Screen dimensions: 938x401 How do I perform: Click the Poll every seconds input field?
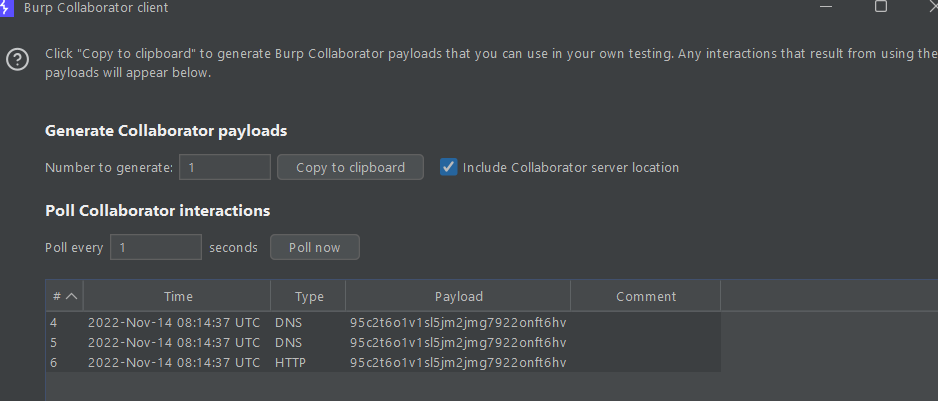click(155, 247)
